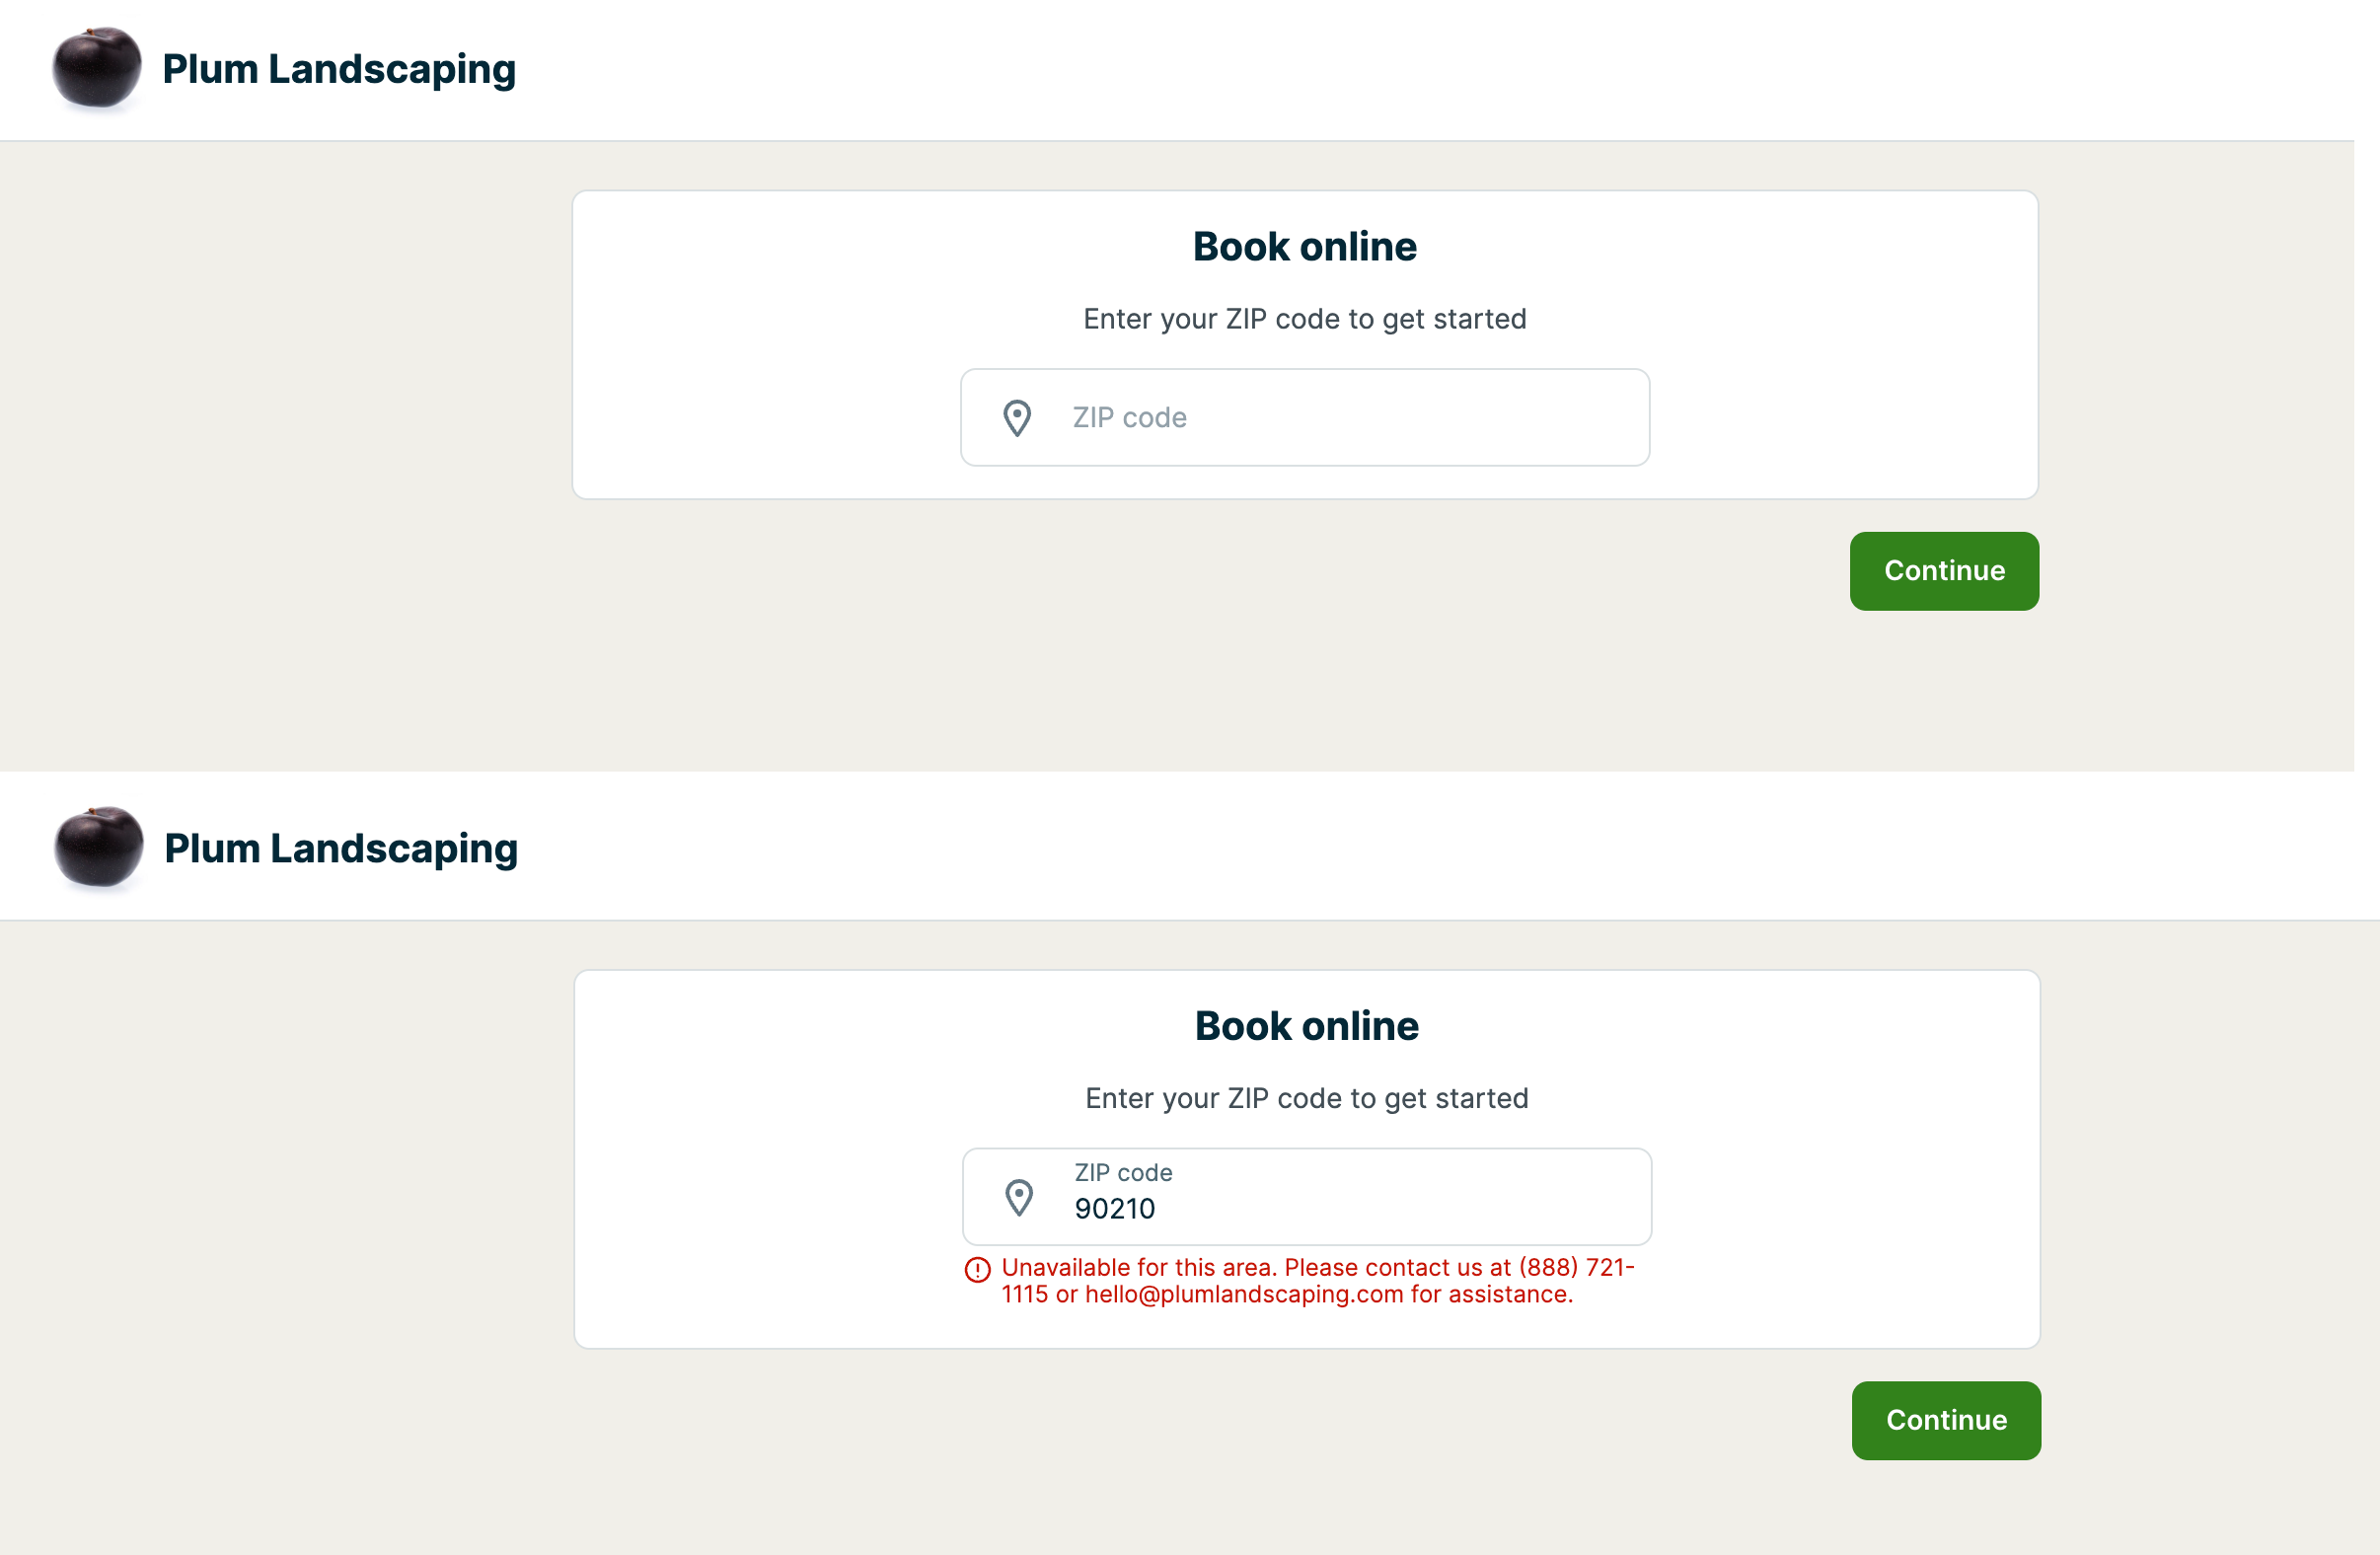Click "Enter your ZIP code" text in the 90210 form

pyautogui.click(x=1306, y=1098)
